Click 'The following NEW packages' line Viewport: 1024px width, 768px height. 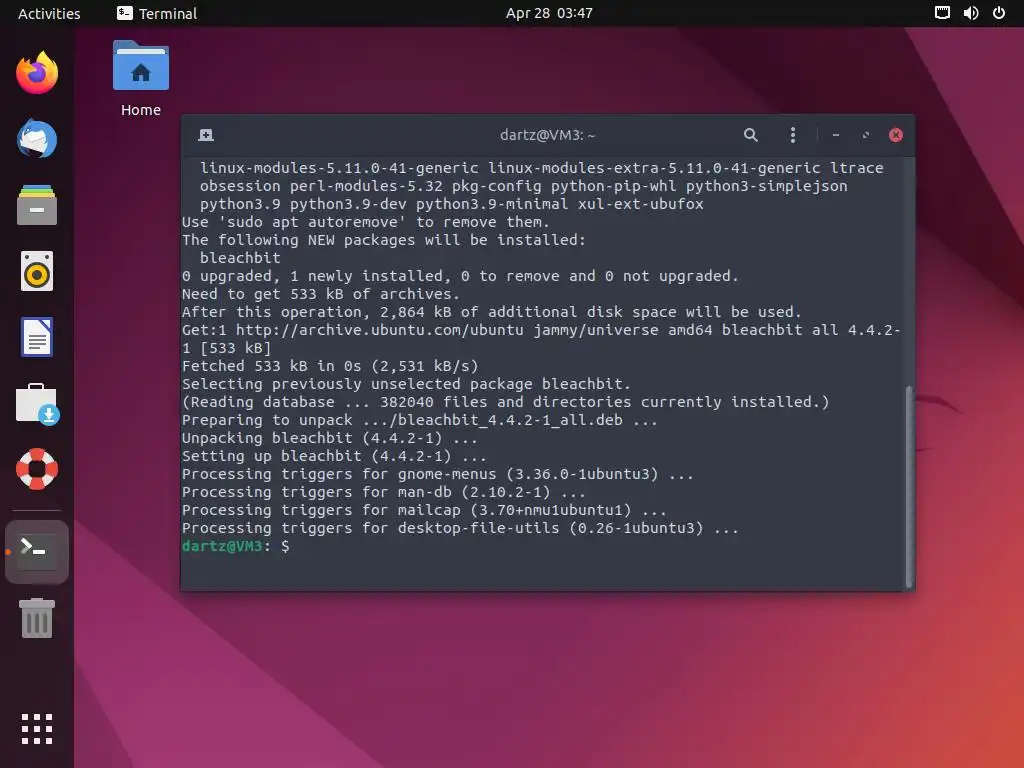point(384,240)
